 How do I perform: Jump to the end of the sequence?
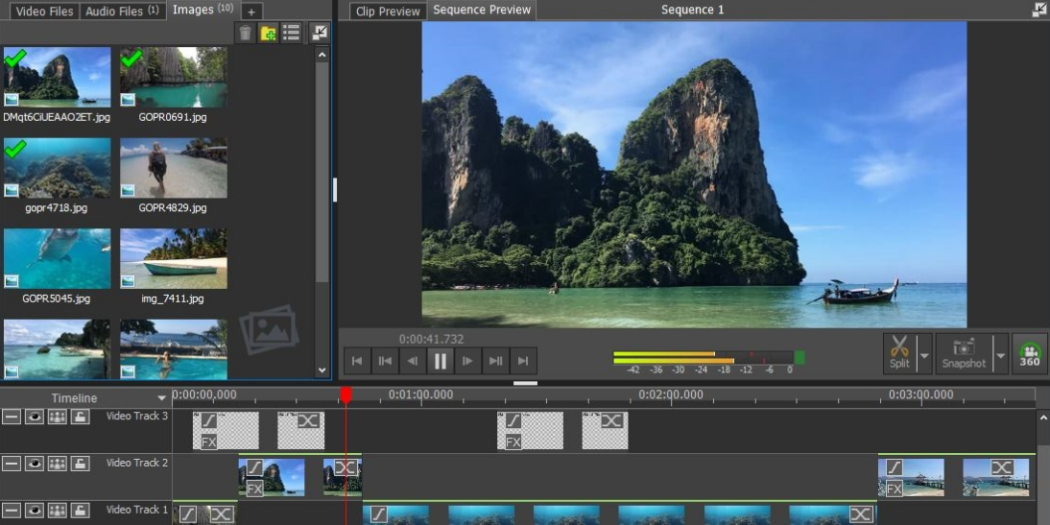point(523,361)
